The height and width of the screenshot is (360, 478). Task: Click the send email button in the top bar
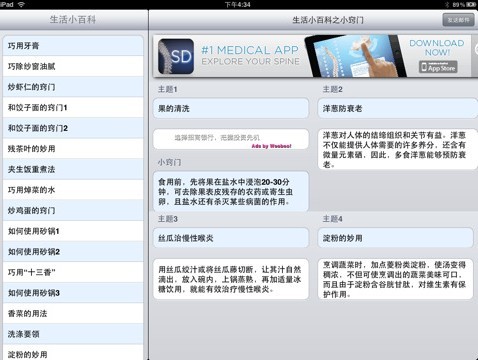point(458,20)
